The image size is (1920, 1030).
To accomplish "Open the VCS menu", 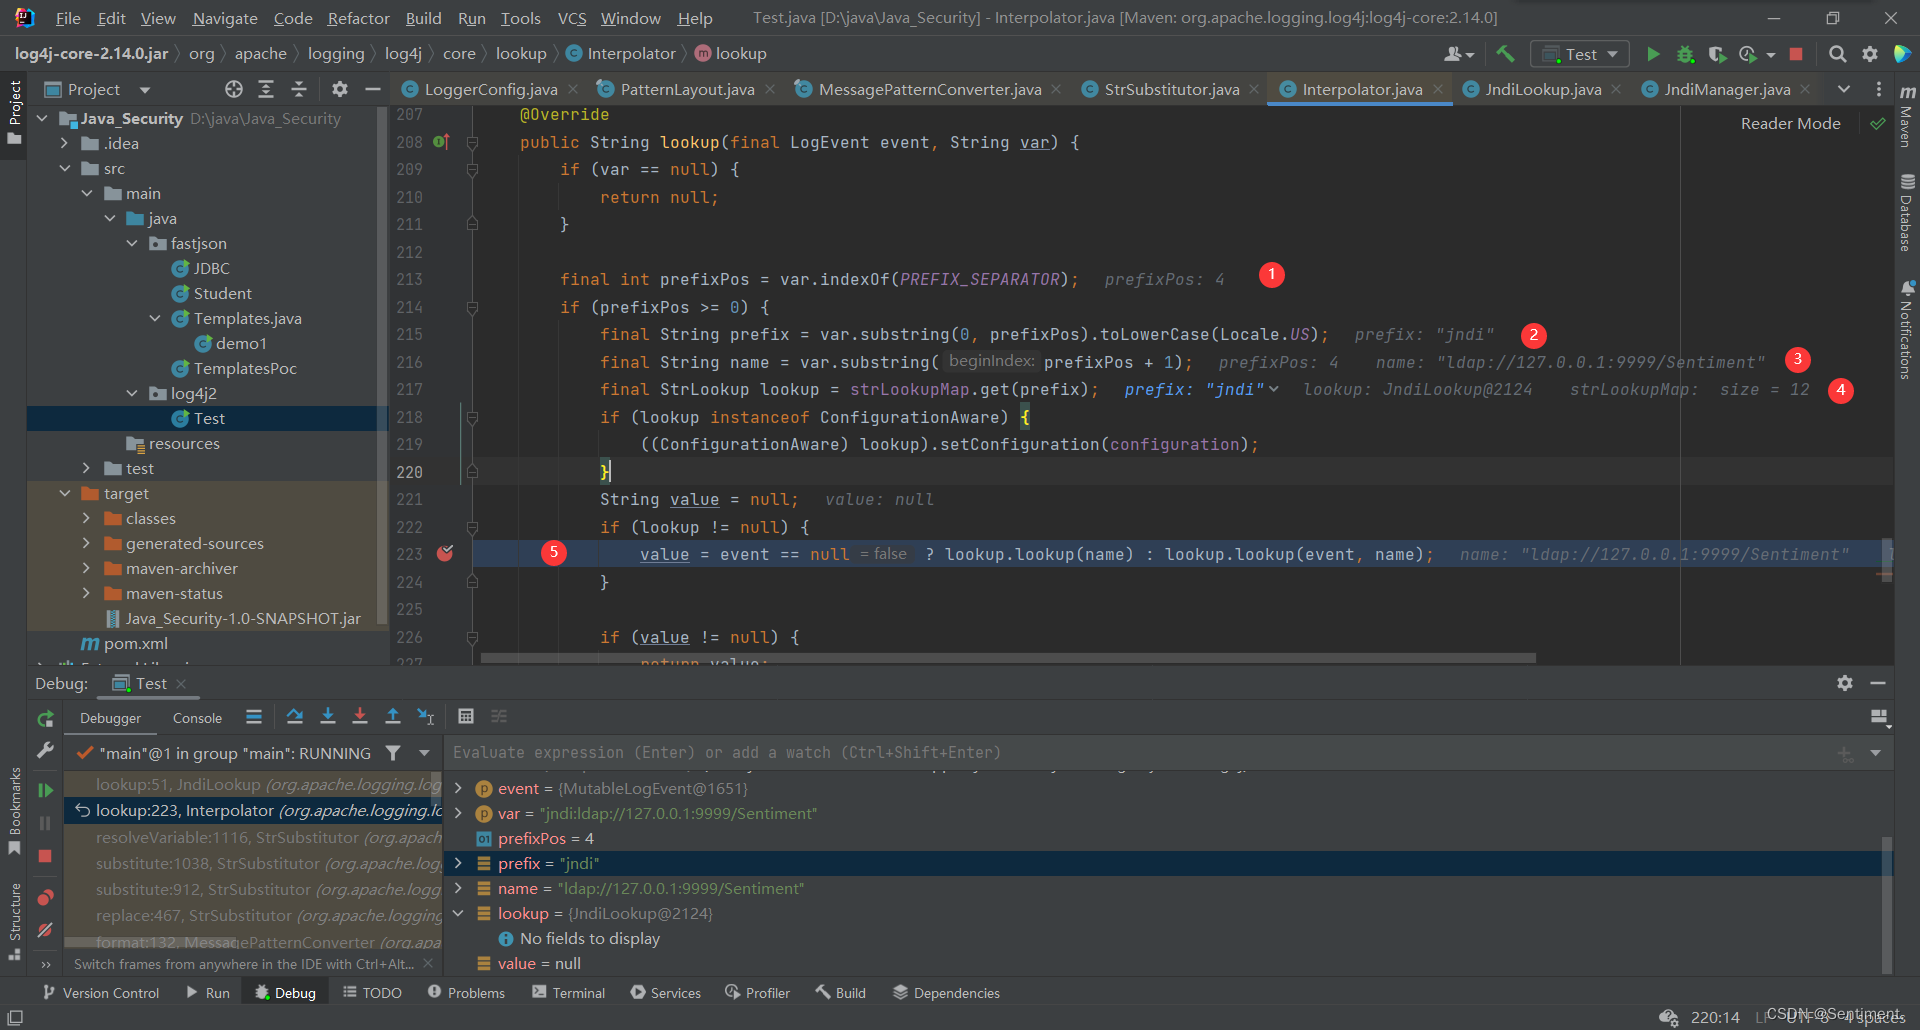I will 572,18.
